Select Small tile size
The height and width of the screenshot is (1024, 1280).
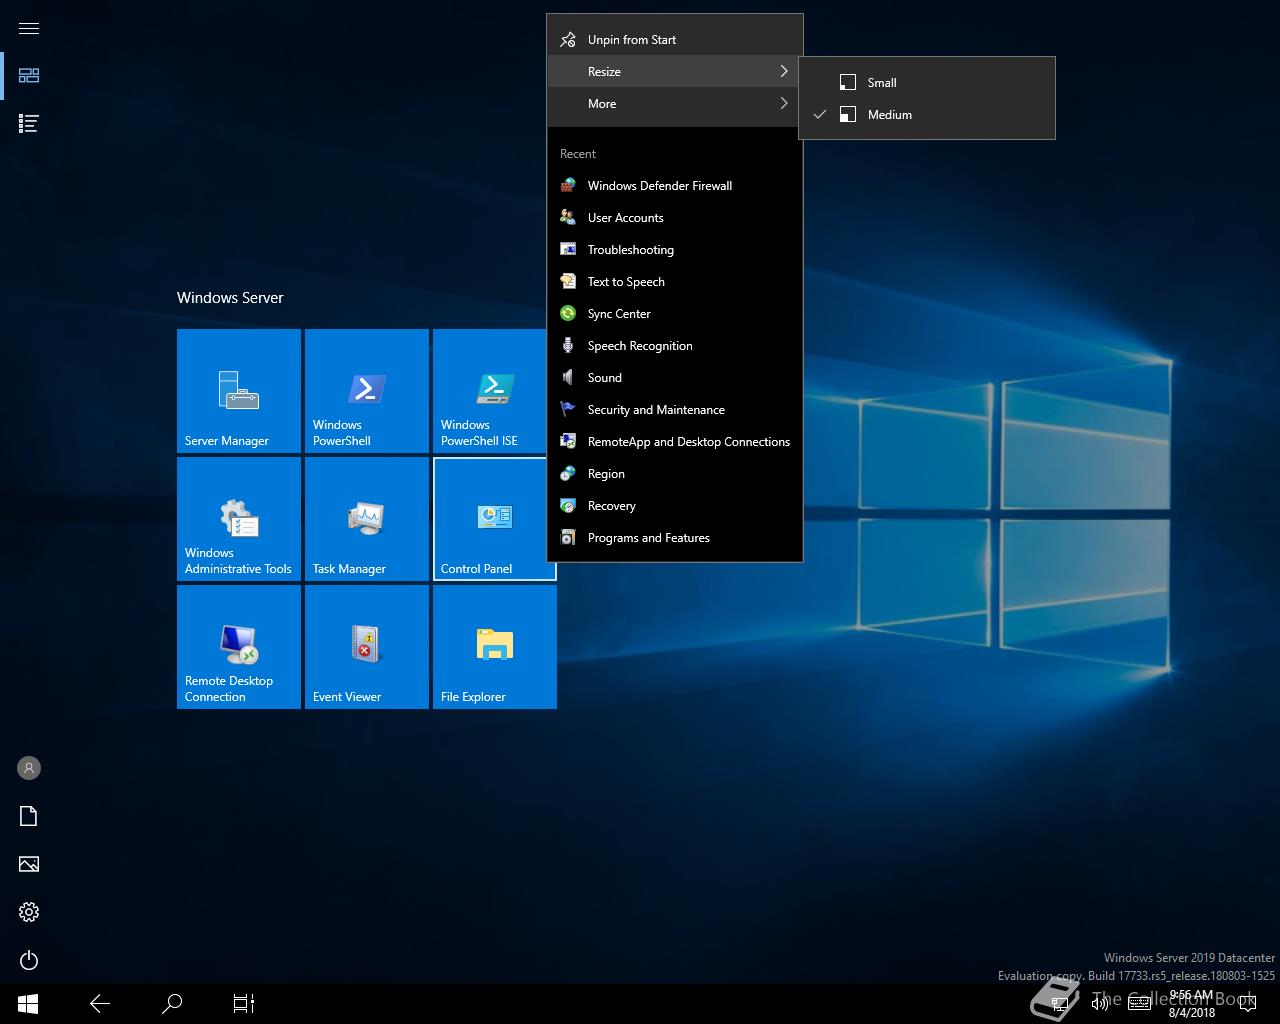tap(927, 83)
